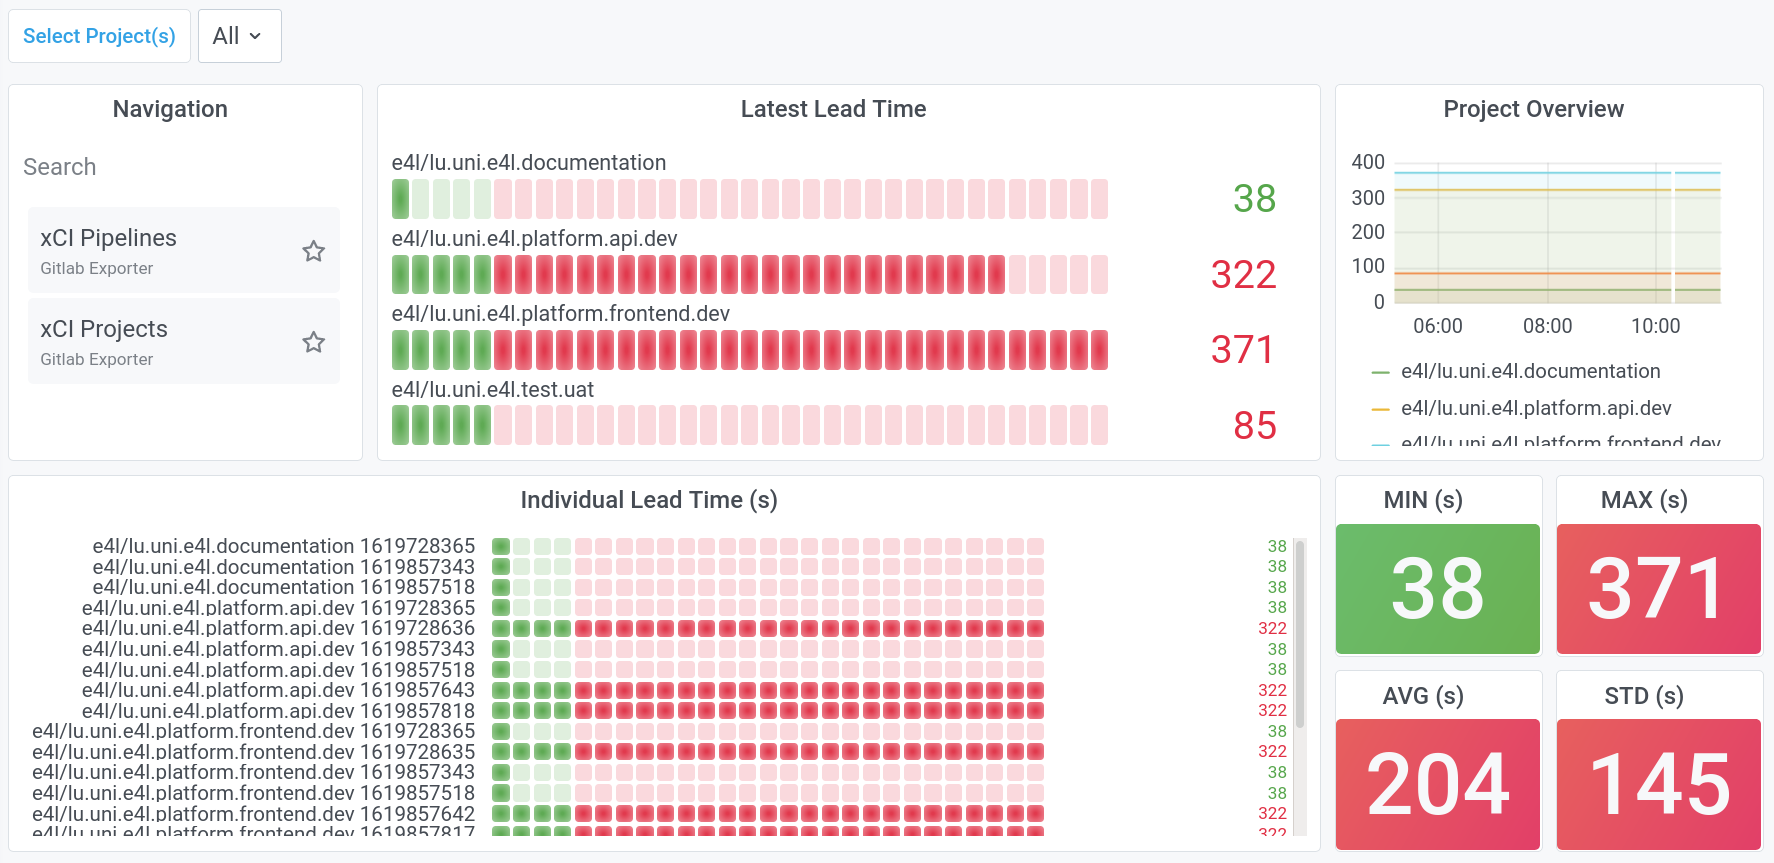Viewport: 1774px width, 863px height.
Task: Open the Project Overview panel title menu
Action: (x=1533, y=109)
